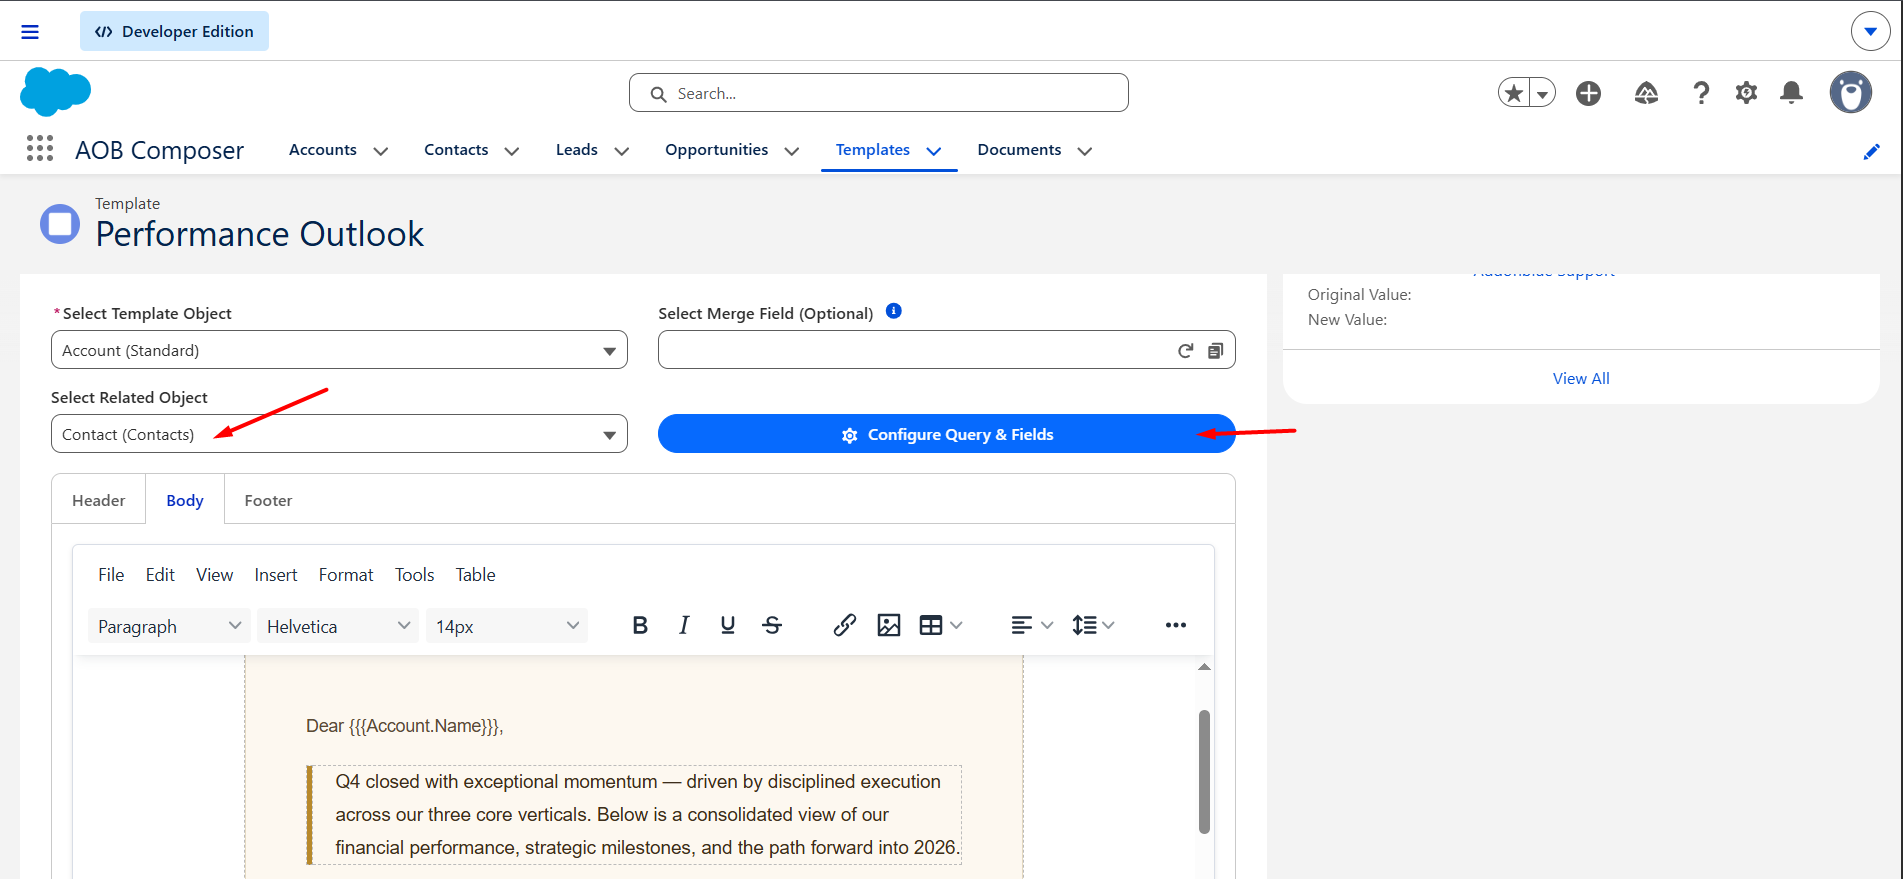
Task: Click the global Search field
Action: (879, 93)
